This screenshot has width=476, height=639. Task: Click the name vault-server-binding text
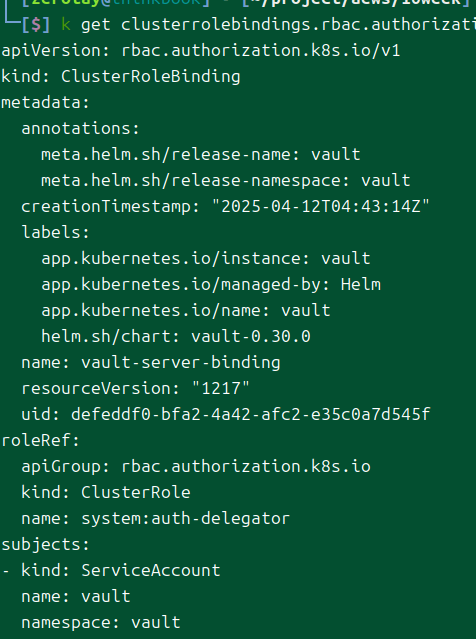pyautogui.click(x=151, y=363)
